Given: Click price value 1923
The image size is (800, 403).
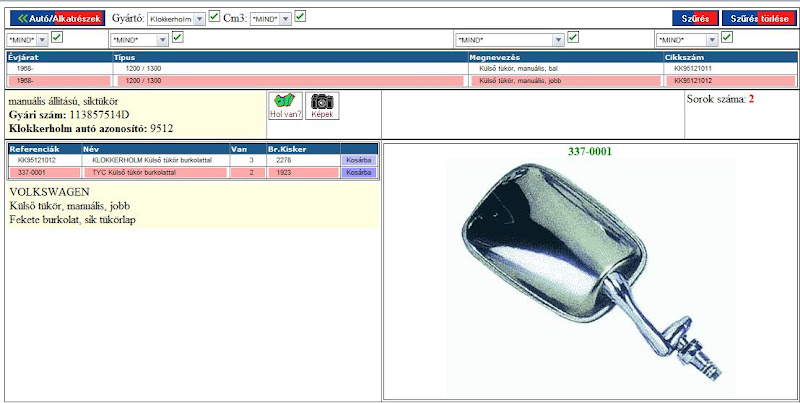Looking at the screenshot, I should pos(283,173).
